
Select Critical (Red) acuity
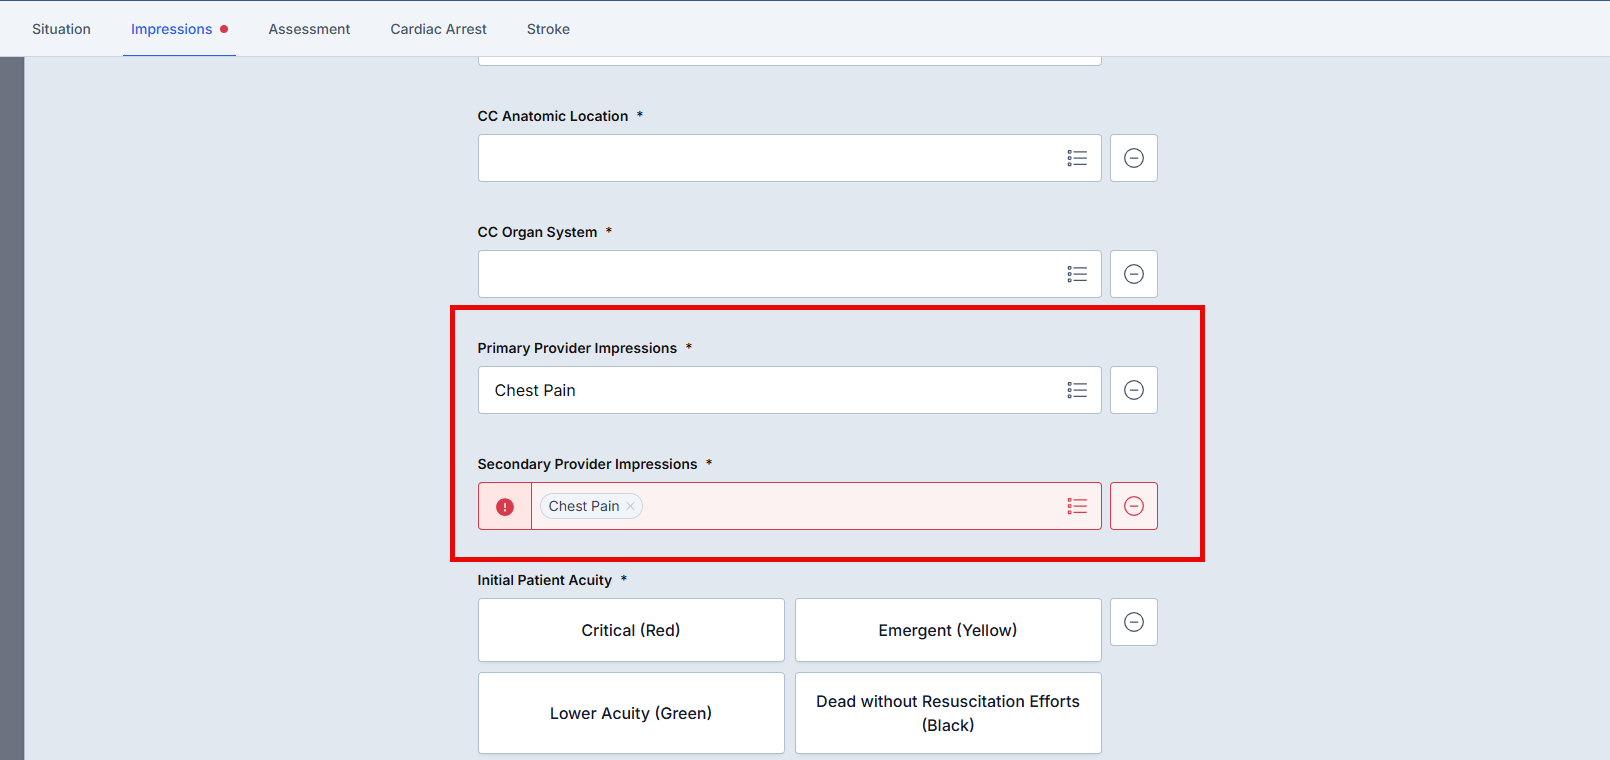pyautogui.click(x=631, y=630)
